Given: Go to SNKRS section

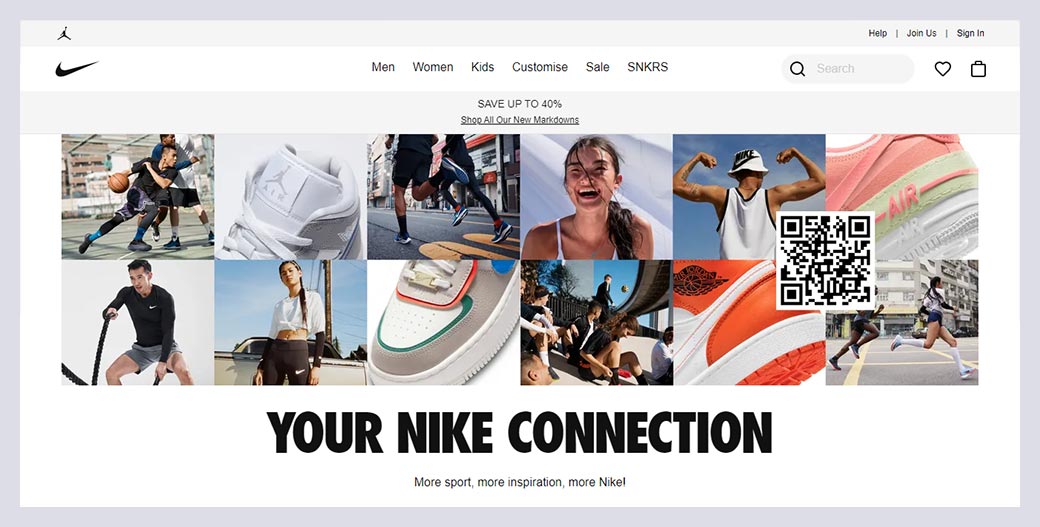Looking at the screenshot, I should pos(647,67).
